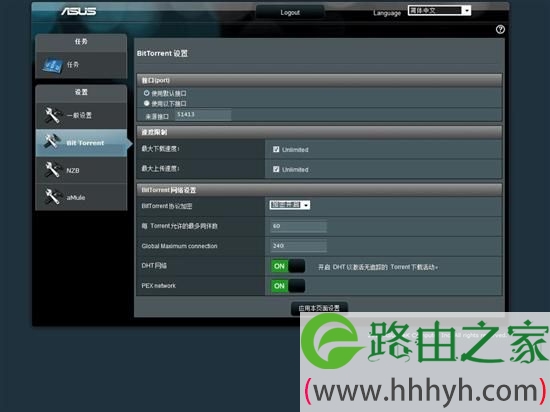Click the Global Maximum connection label
Image resolution: width=550 pixels, height=412 pixels.
179,246
